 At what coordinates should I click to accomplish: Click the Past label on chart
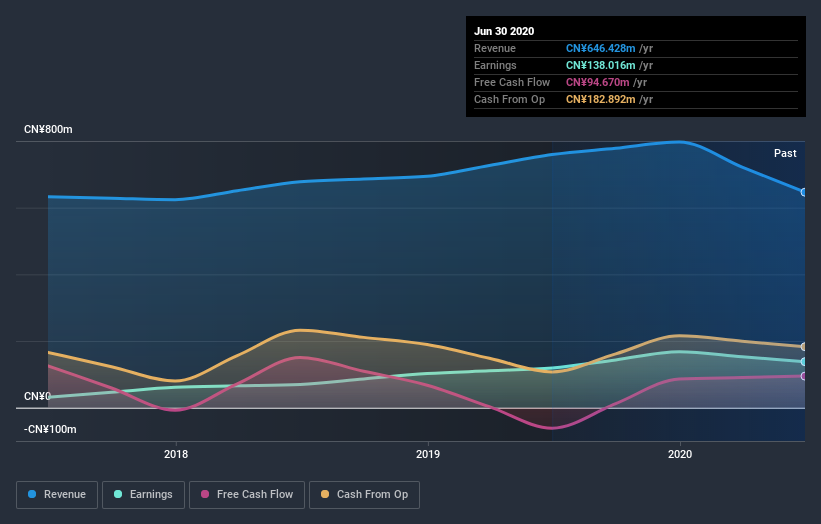(x=785, y=153)
